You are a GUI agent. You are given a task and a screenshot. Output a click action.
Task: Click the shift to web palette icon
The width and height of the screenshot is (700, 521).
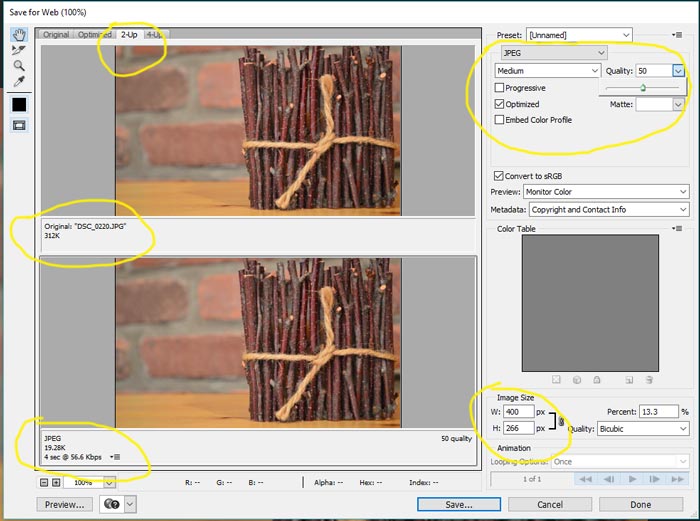click(577, 379)
